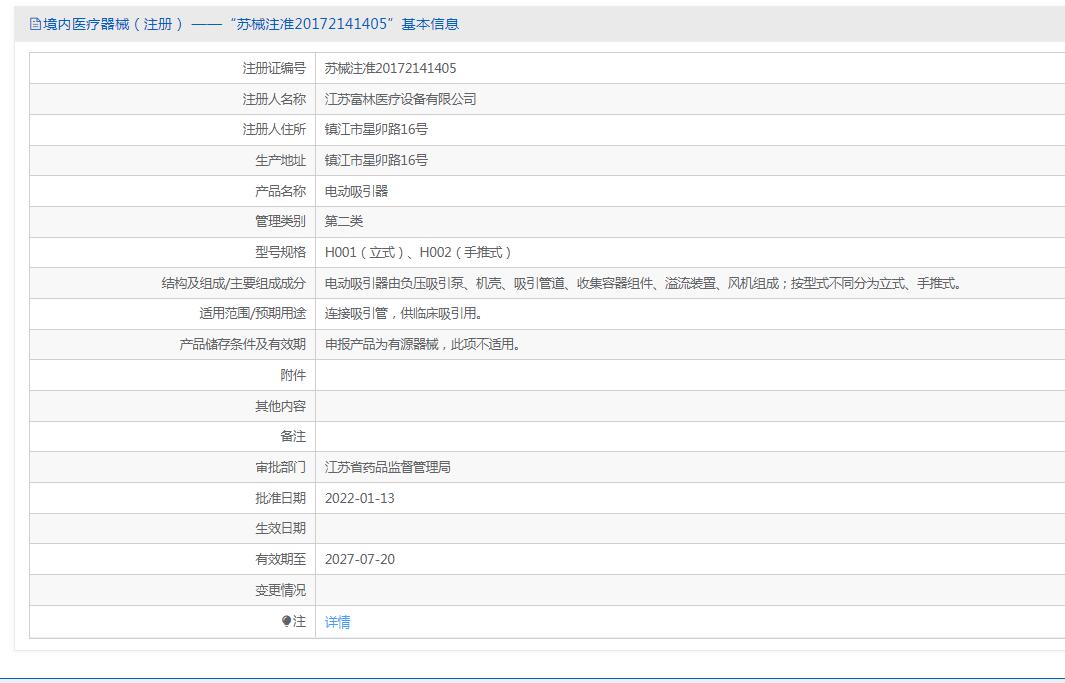Click the 生产地址 label

(x=281, y=160)
